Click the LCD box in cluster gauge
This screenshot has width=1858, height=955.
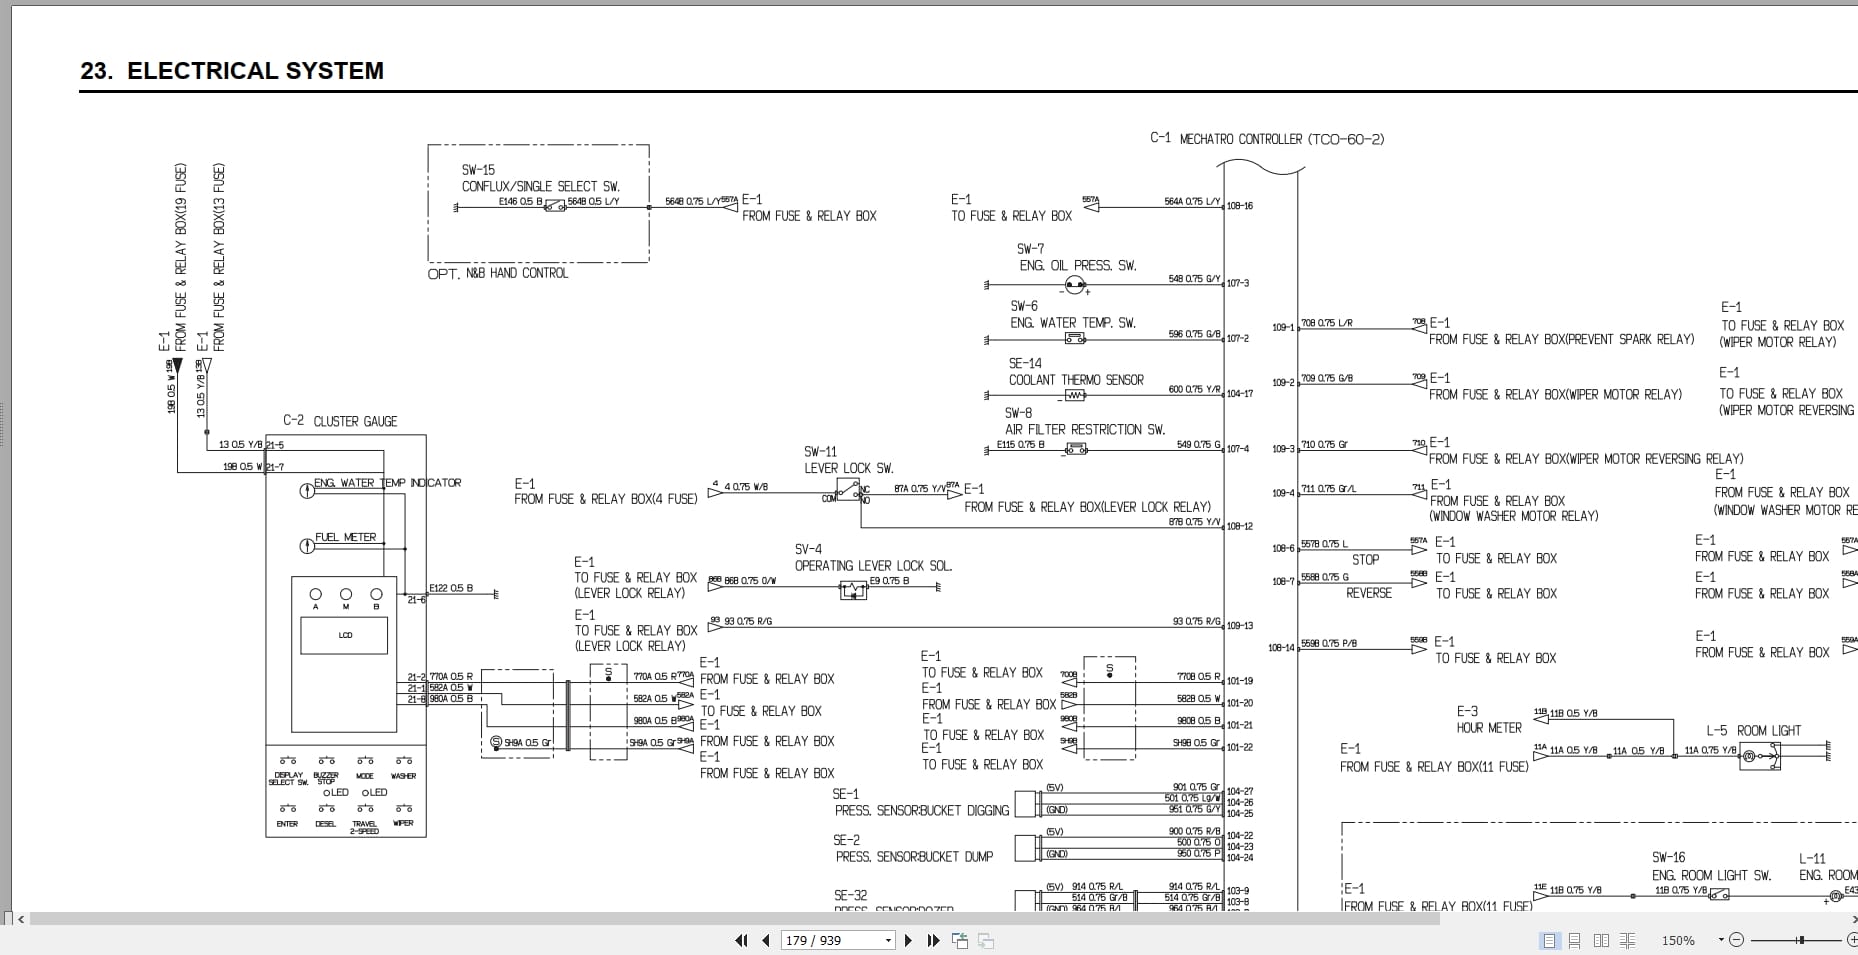pyautogui.click(x=344, y=635)
